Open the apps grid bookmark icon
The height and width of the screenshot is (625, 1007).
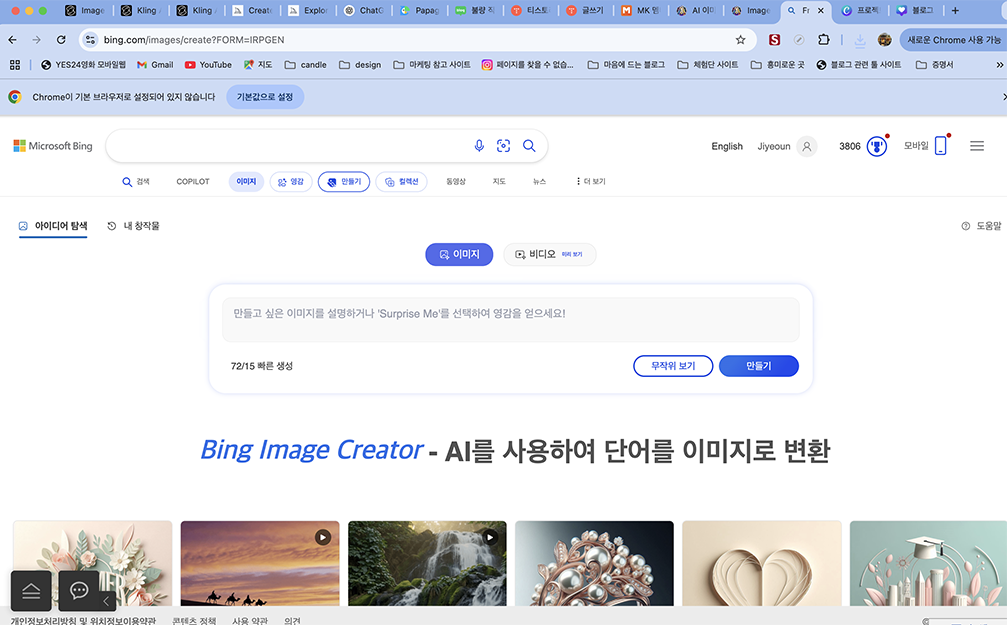[x=15, y=65]
